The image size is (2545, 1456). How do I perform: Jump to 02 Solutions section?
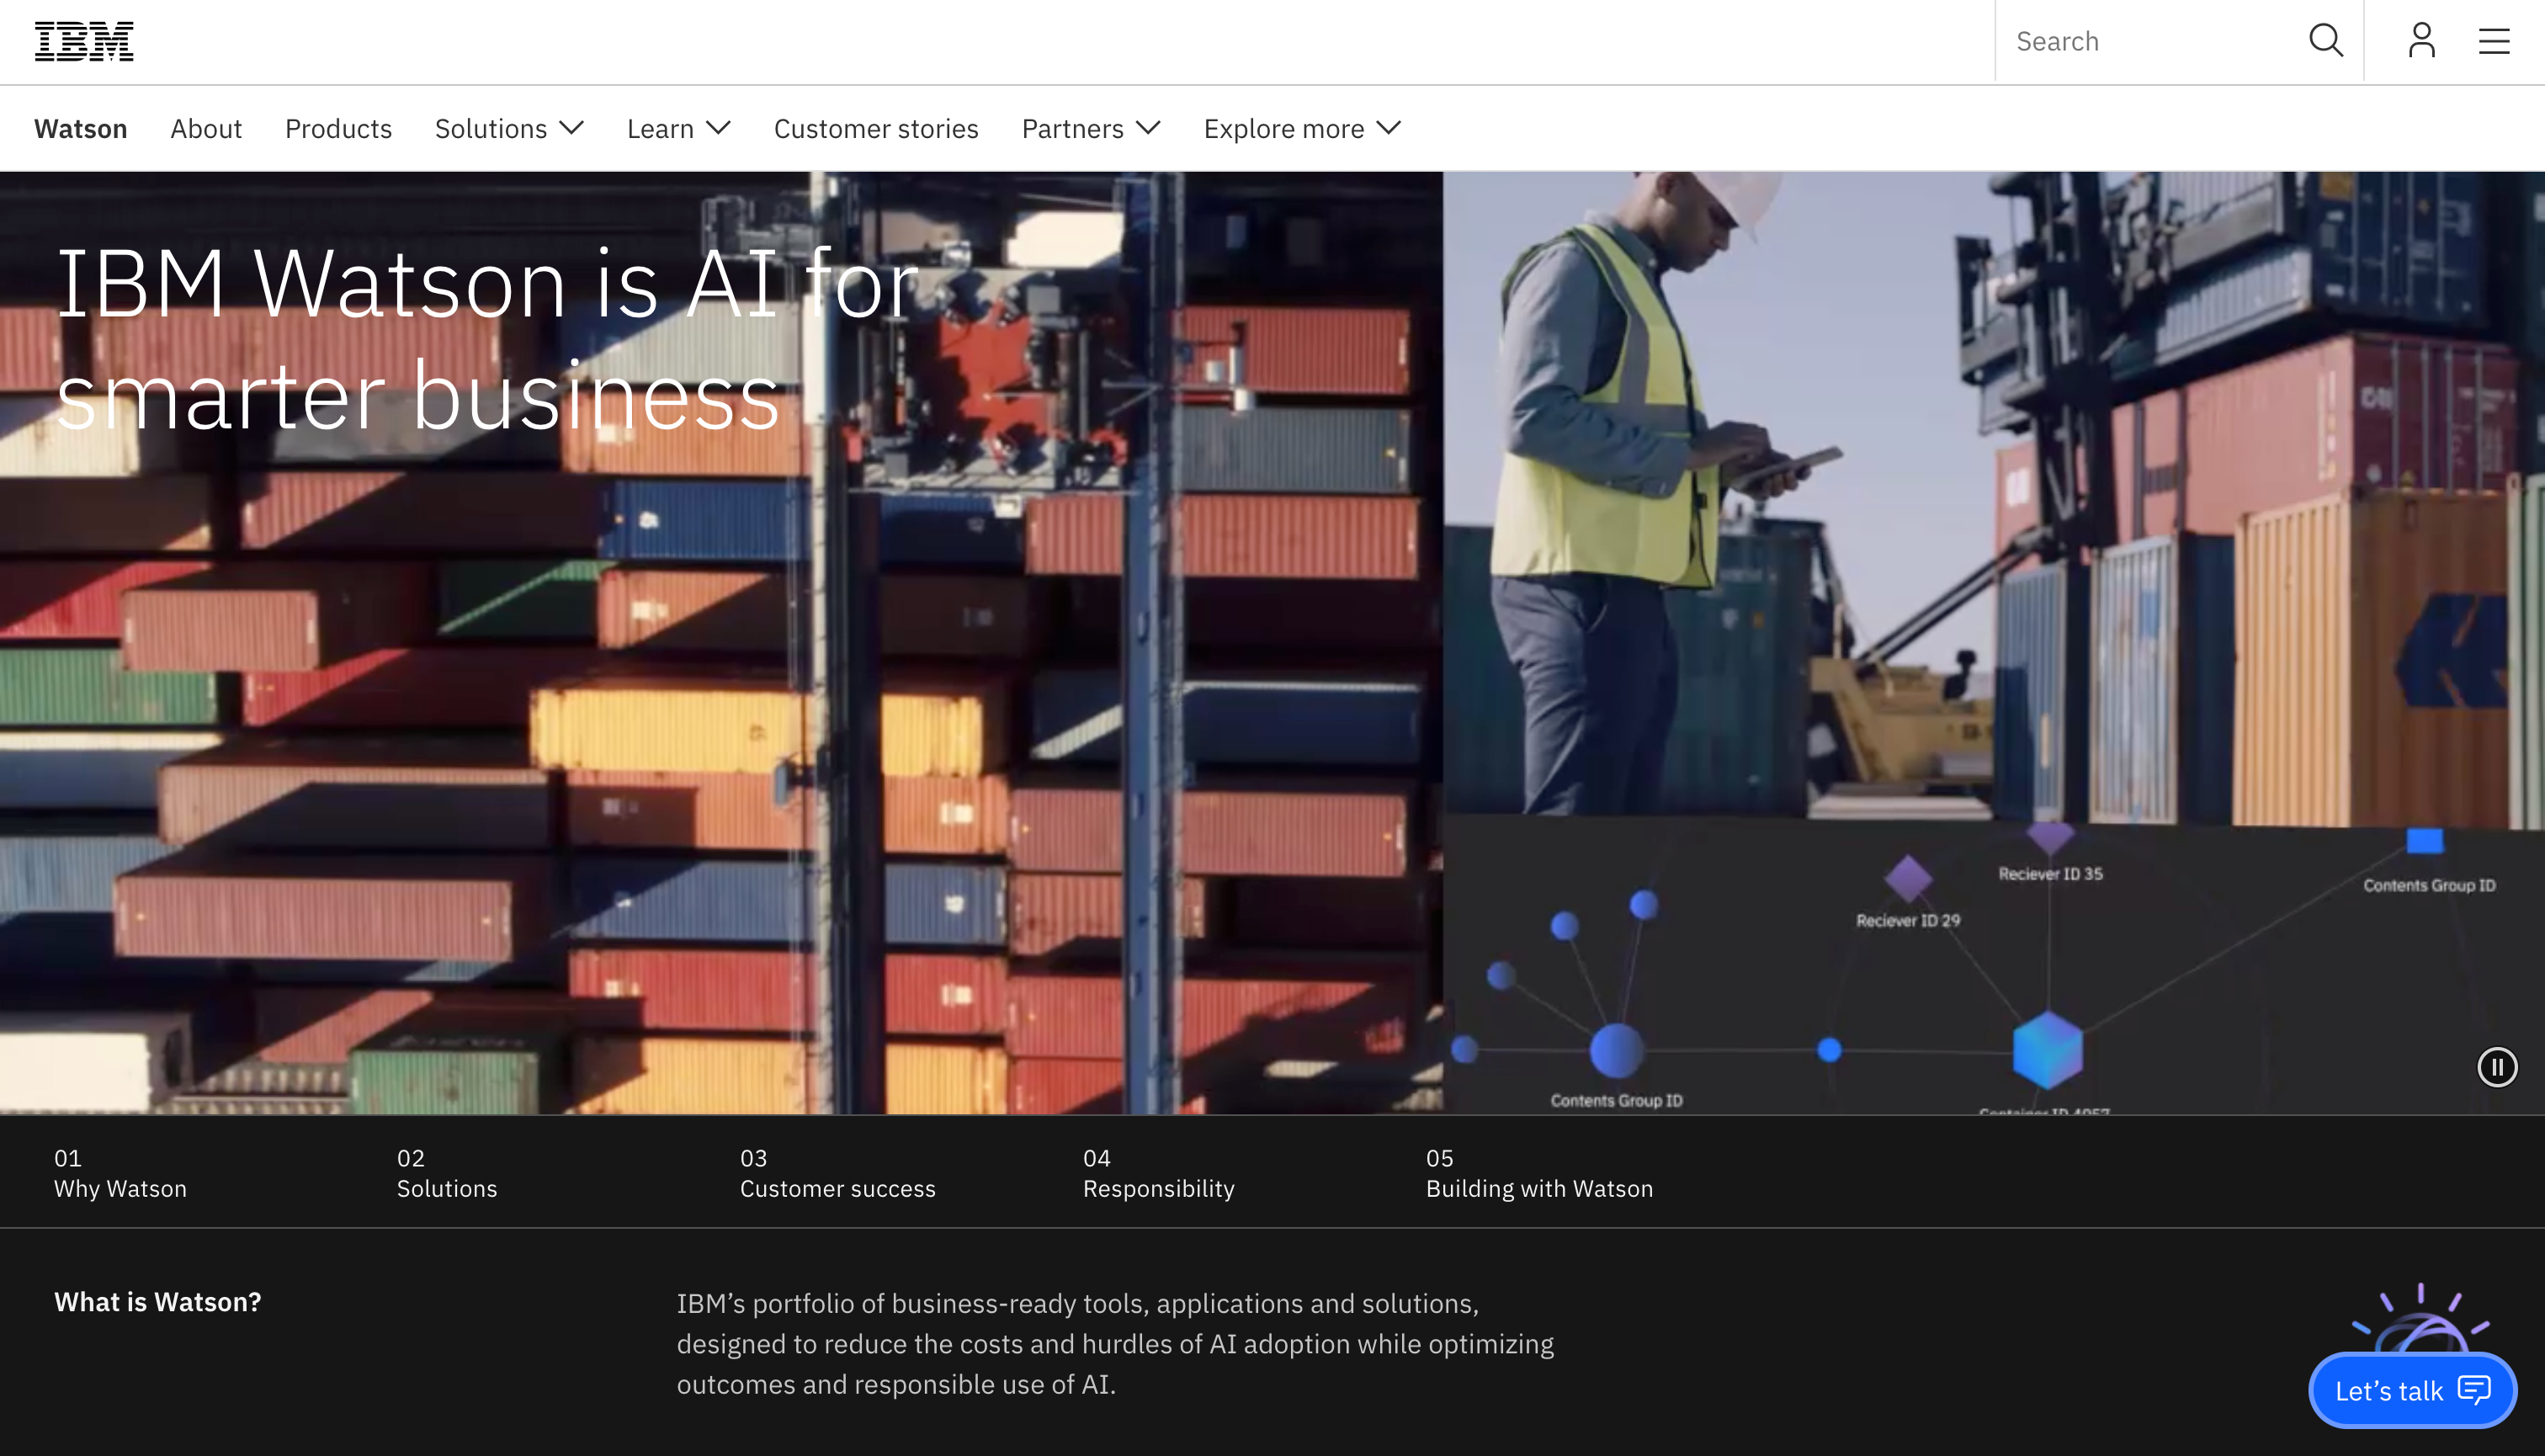(x=447, y=1173)
